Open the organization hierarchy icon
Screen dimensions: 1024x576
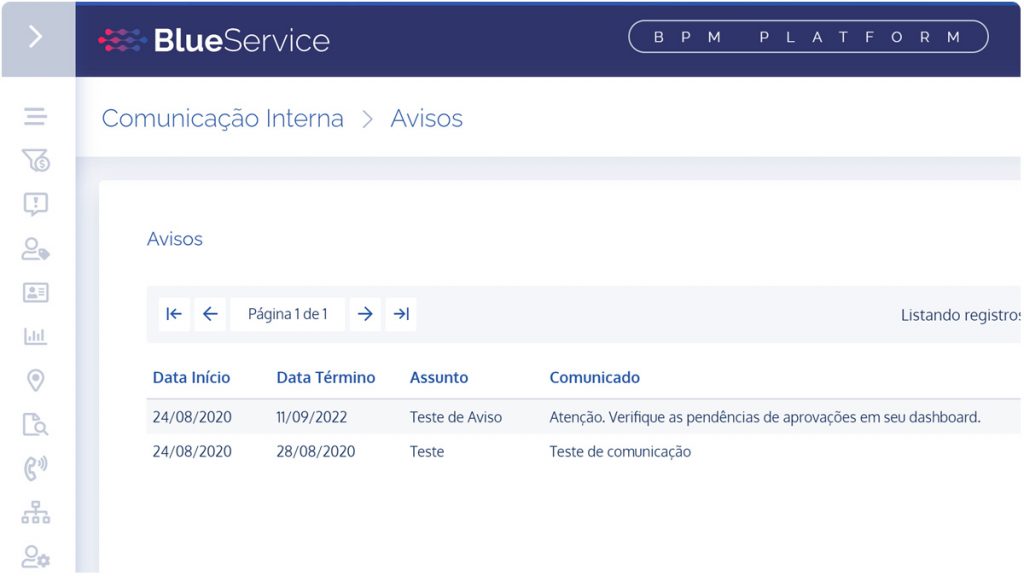pos(36,513)
